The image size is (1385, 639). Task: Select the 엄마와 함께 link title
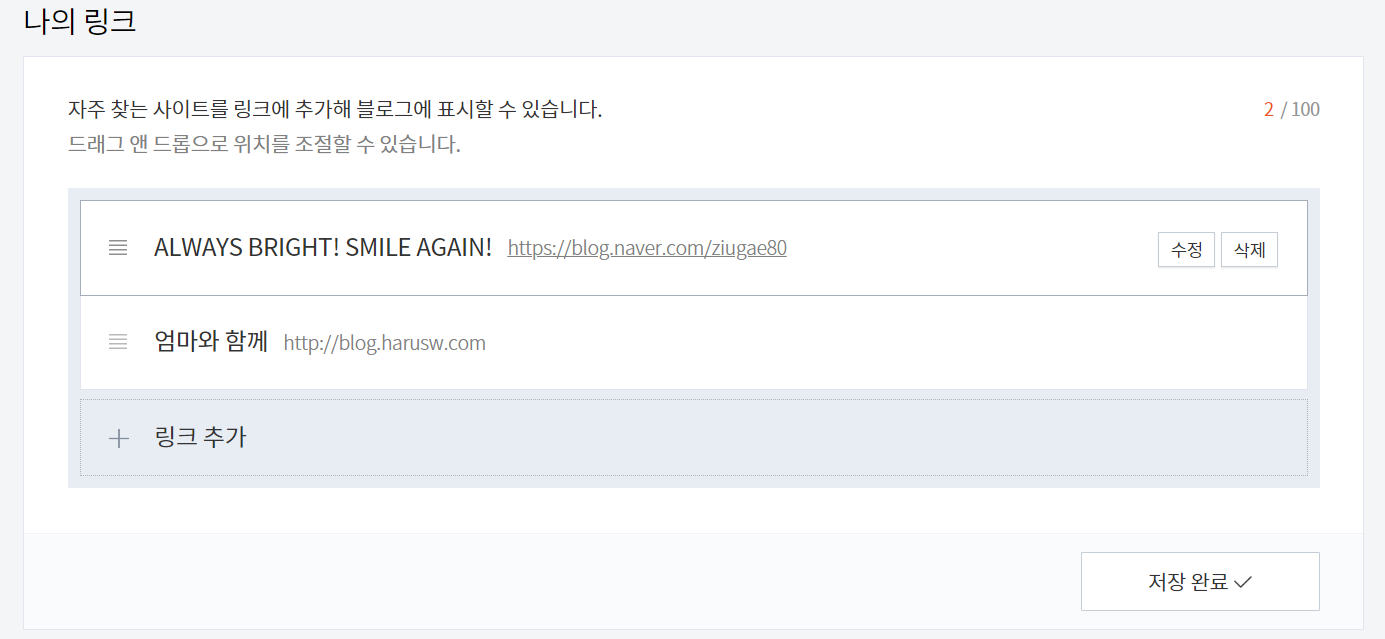209,342
